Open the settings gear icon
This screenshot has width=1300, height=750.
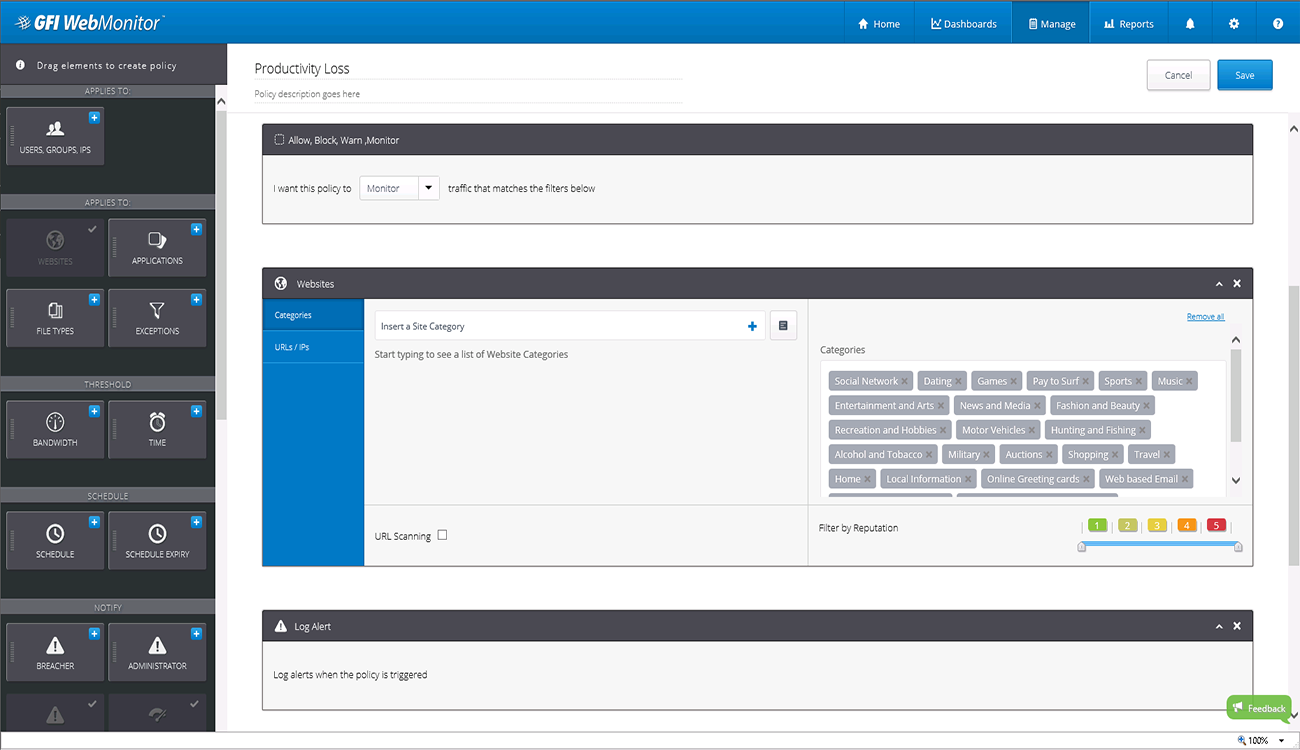[x=1234, y=24]
